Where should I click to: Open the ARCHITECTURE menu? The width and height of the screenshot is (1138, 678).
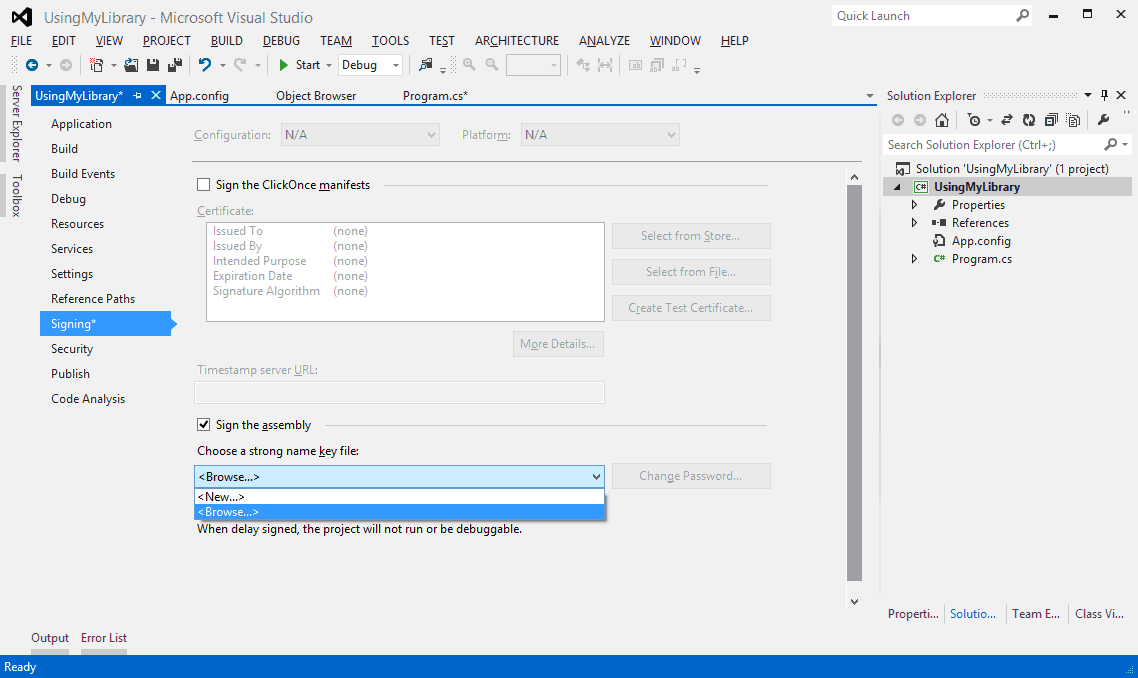click(x=517, y=41)
